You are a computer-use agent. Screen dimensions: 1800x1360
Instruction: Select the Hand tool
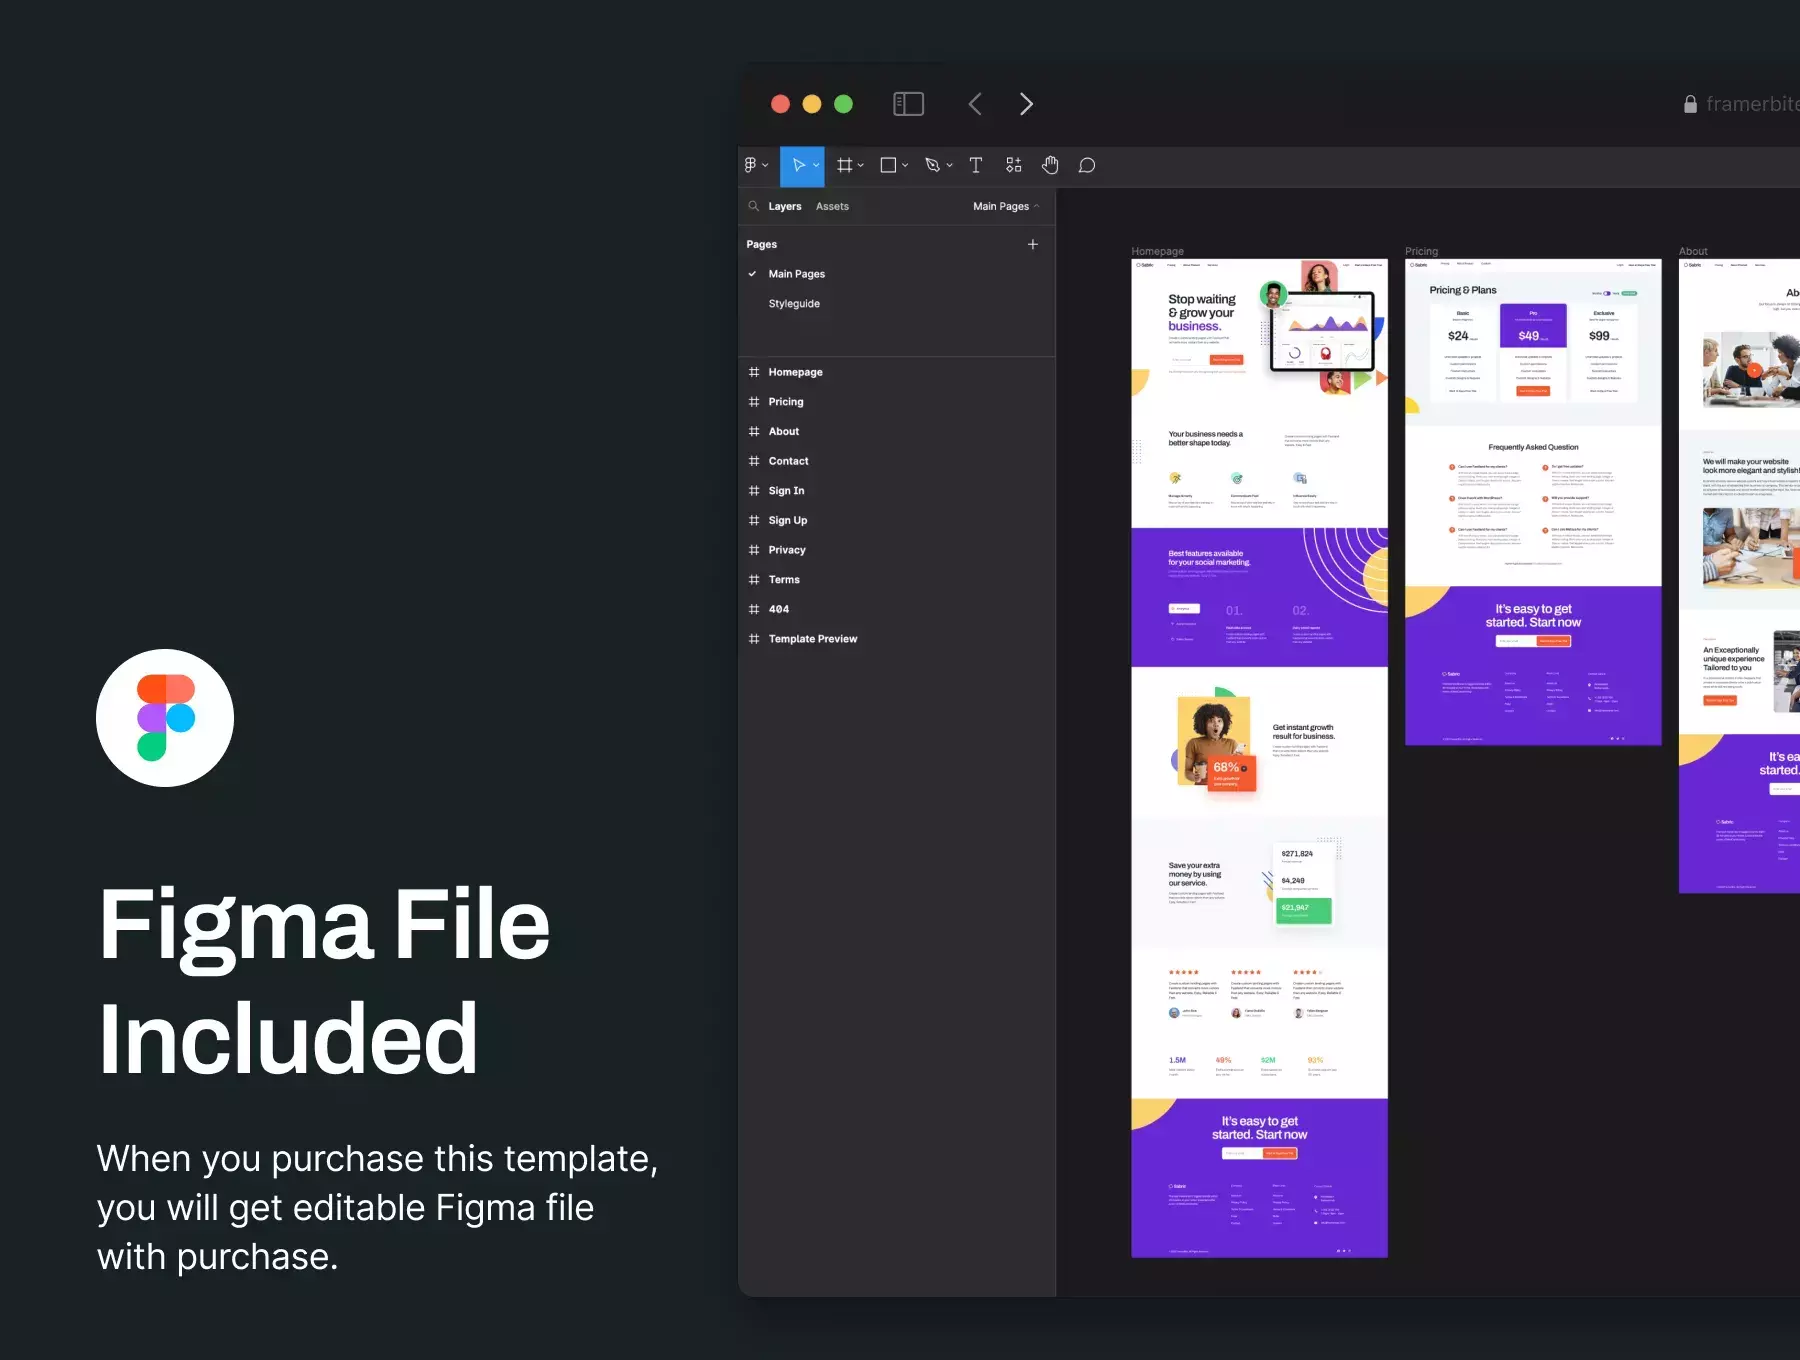tap(1050, 166)
